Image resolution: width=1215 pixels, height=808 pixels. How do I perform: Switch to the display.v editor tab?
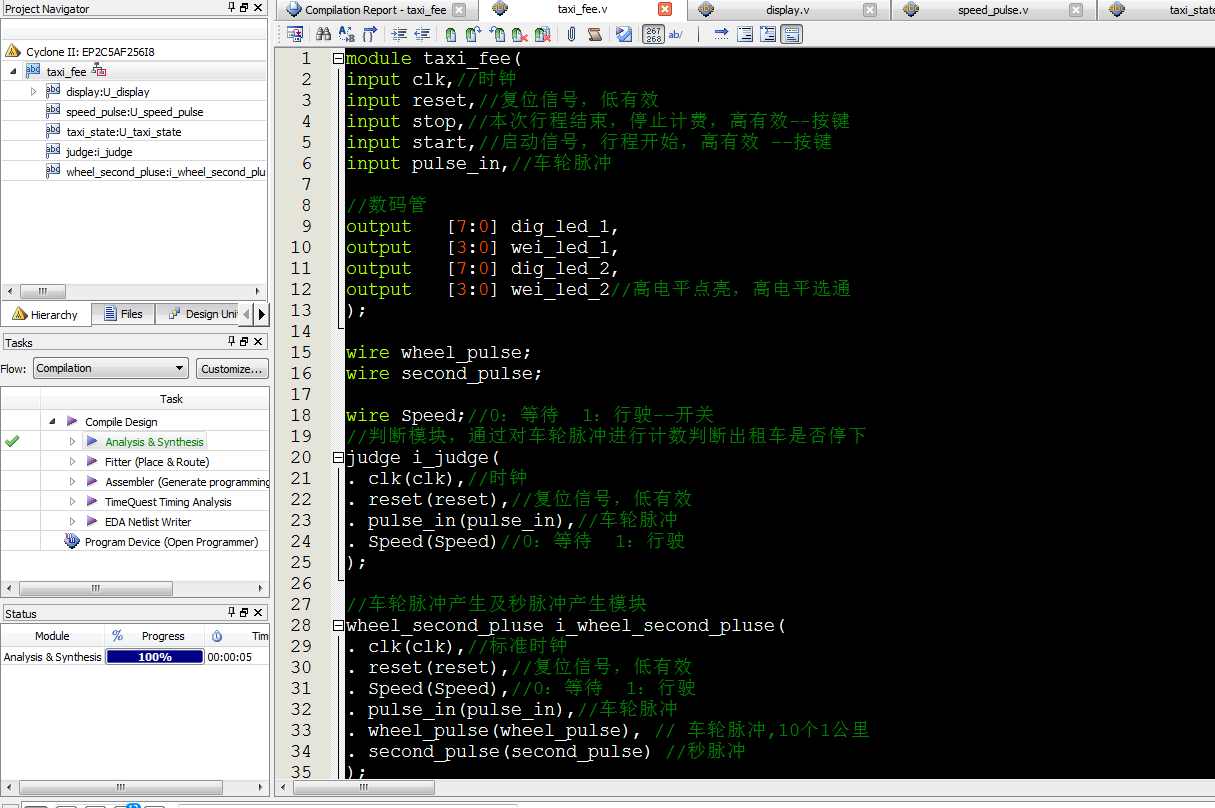(787, 10)
